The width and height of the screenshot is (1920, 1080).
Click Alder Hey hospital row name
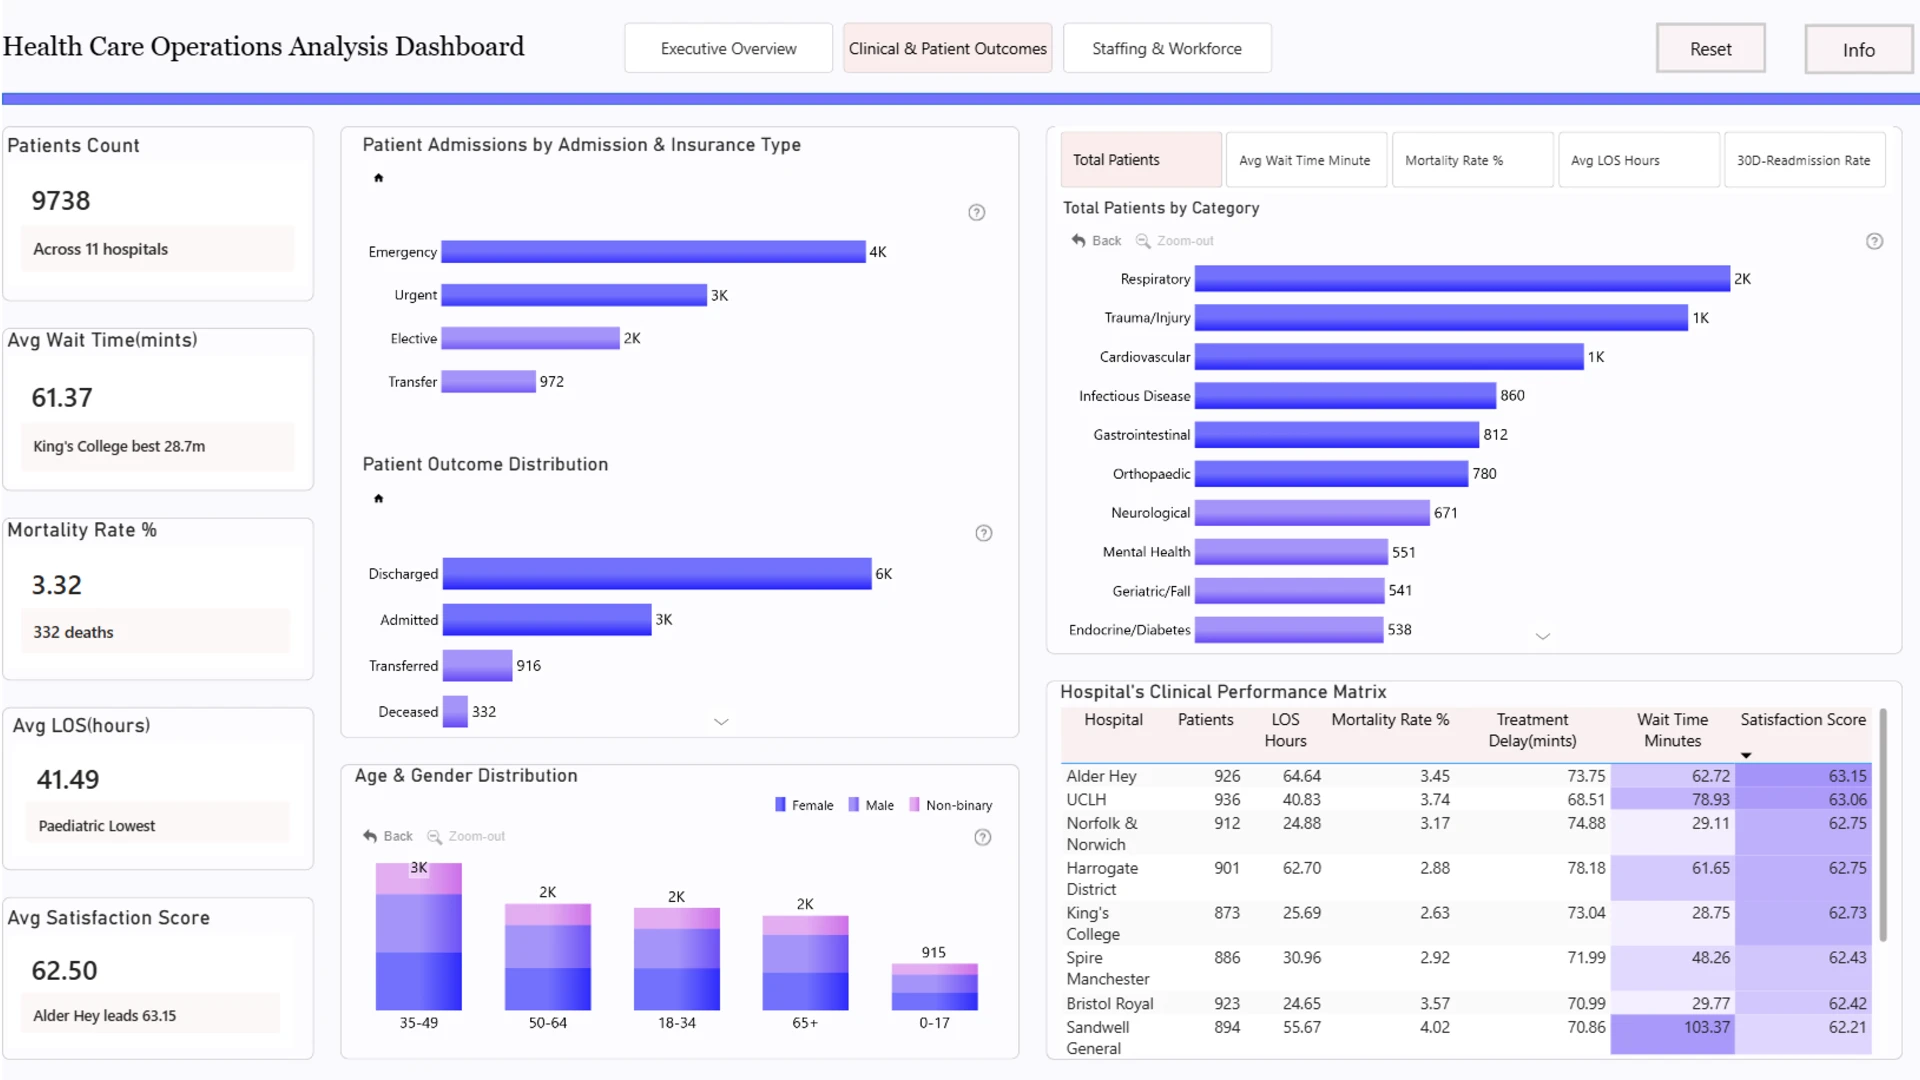tap(1101, 776)
